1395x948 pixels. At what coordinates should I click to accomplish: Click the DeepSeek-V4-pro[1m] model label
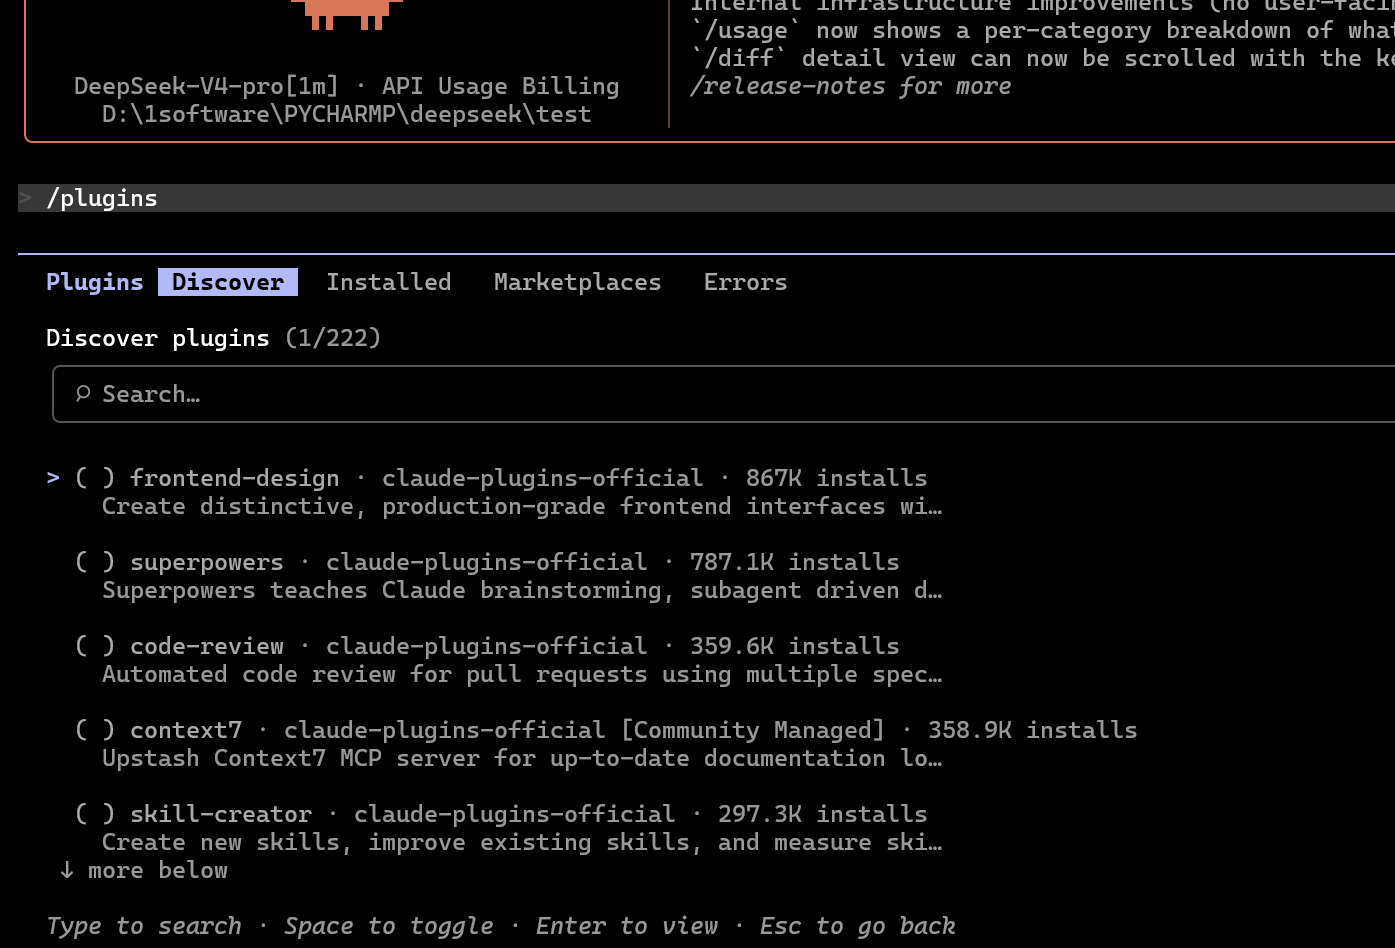click(x=207, y=86)
